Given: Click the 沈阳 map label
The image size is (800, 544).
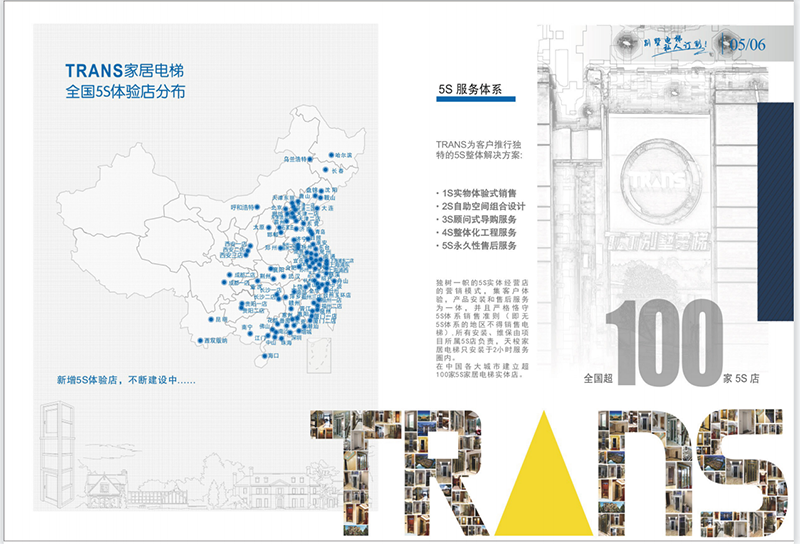Looking at the screenshot, I should [x=331, y=190].
